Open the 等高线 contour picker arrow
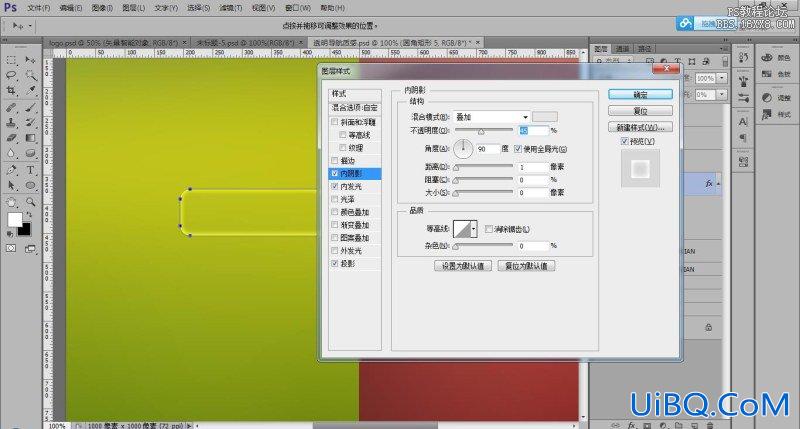 tap(474, 230)
